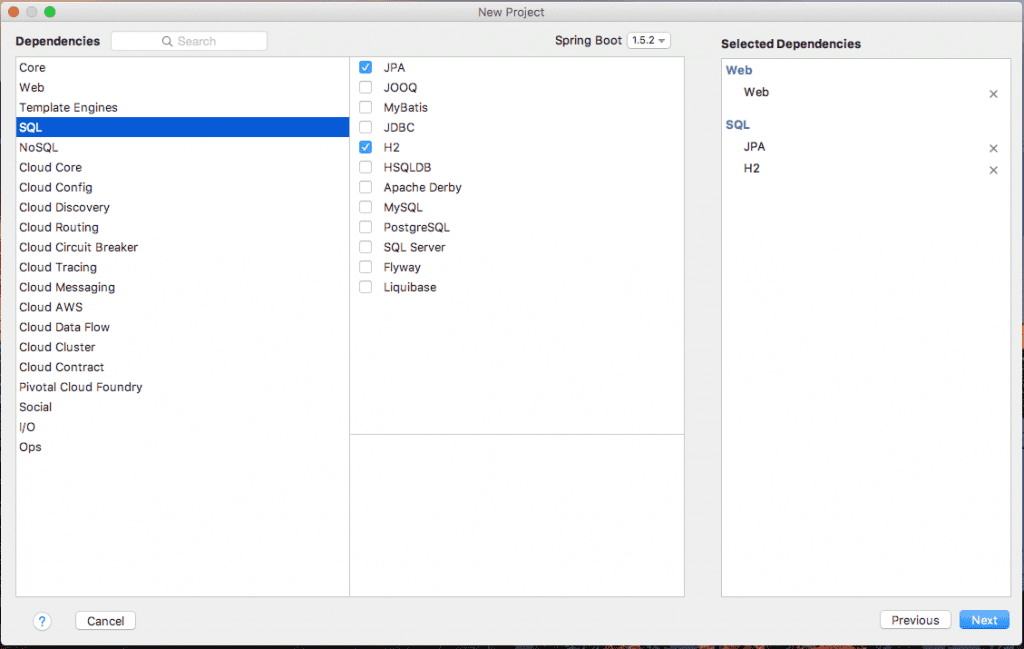Open the Cloud AWS category
Screen dimensions: 1024x649
[51, 308]
